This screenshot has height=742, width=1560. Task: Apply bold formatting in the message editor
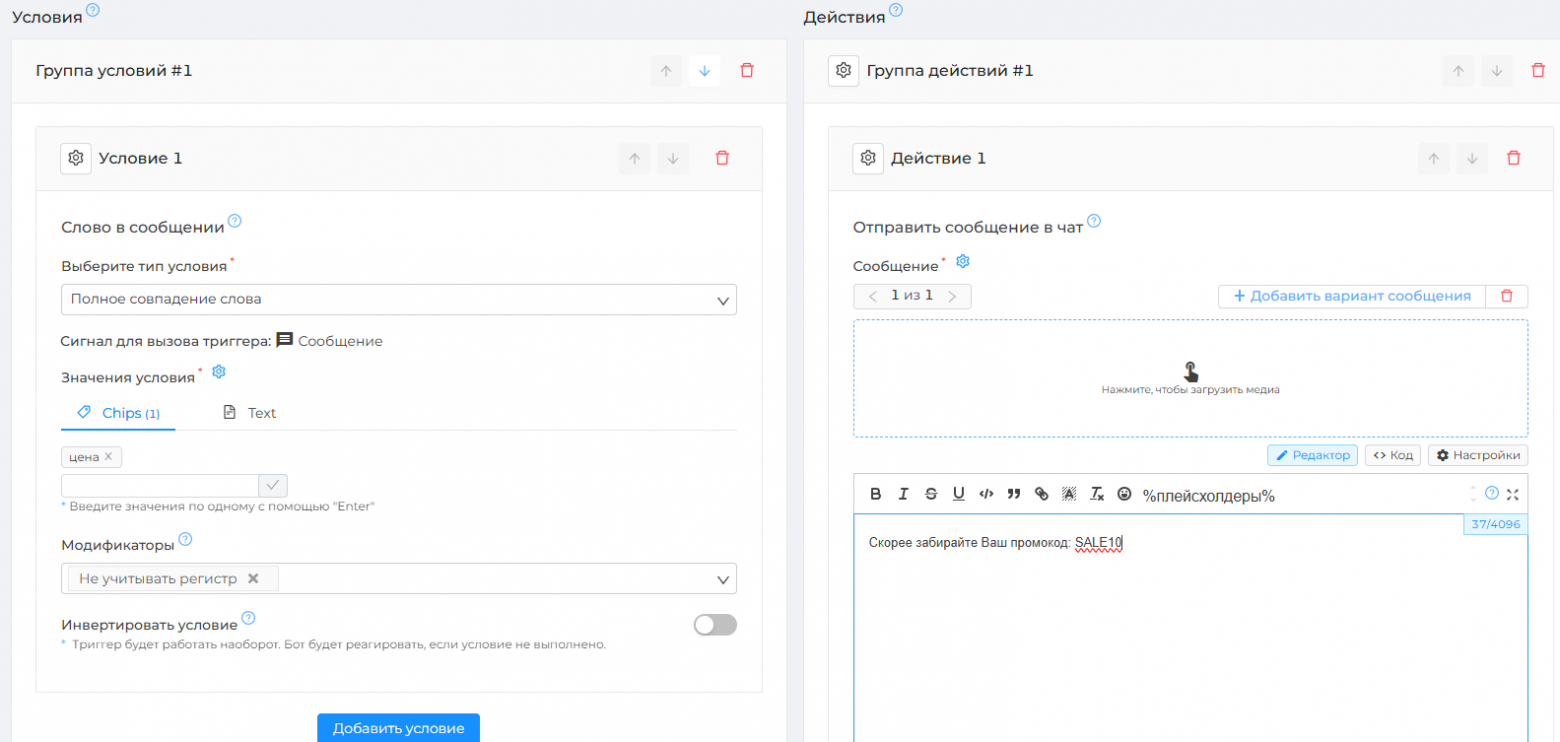tap(876, 493)
